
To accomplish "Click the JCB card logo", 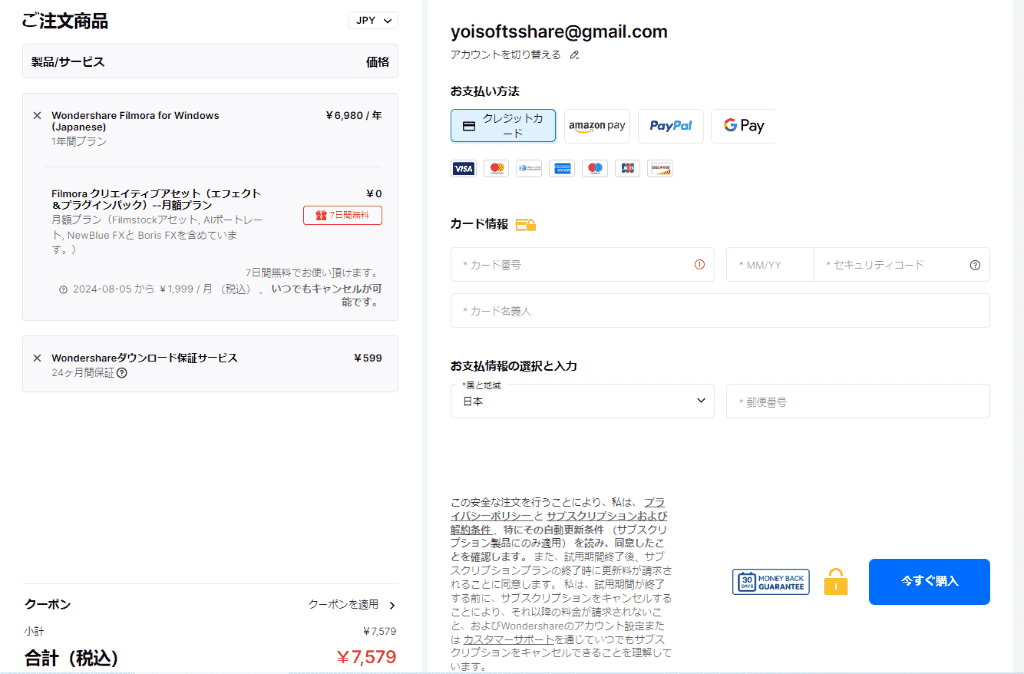I will pos(628,168).
